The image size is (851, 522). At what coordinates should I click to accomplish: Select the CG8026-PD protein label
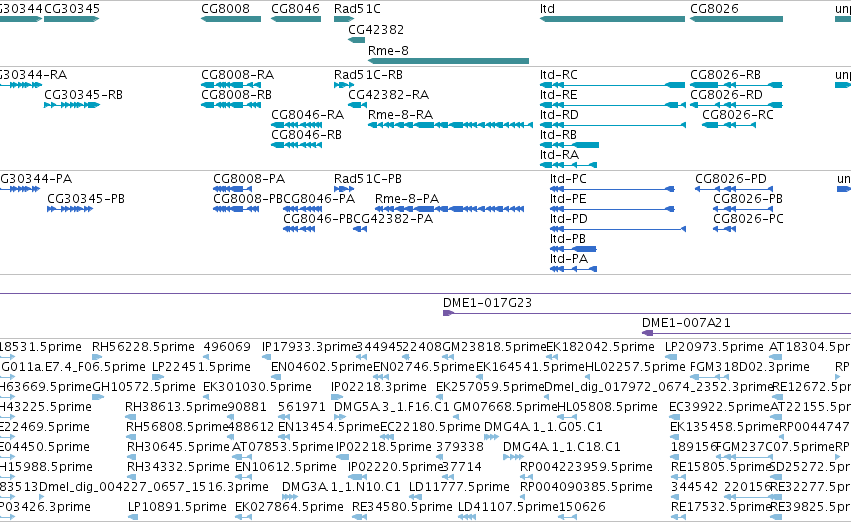(x=731, y=179)
